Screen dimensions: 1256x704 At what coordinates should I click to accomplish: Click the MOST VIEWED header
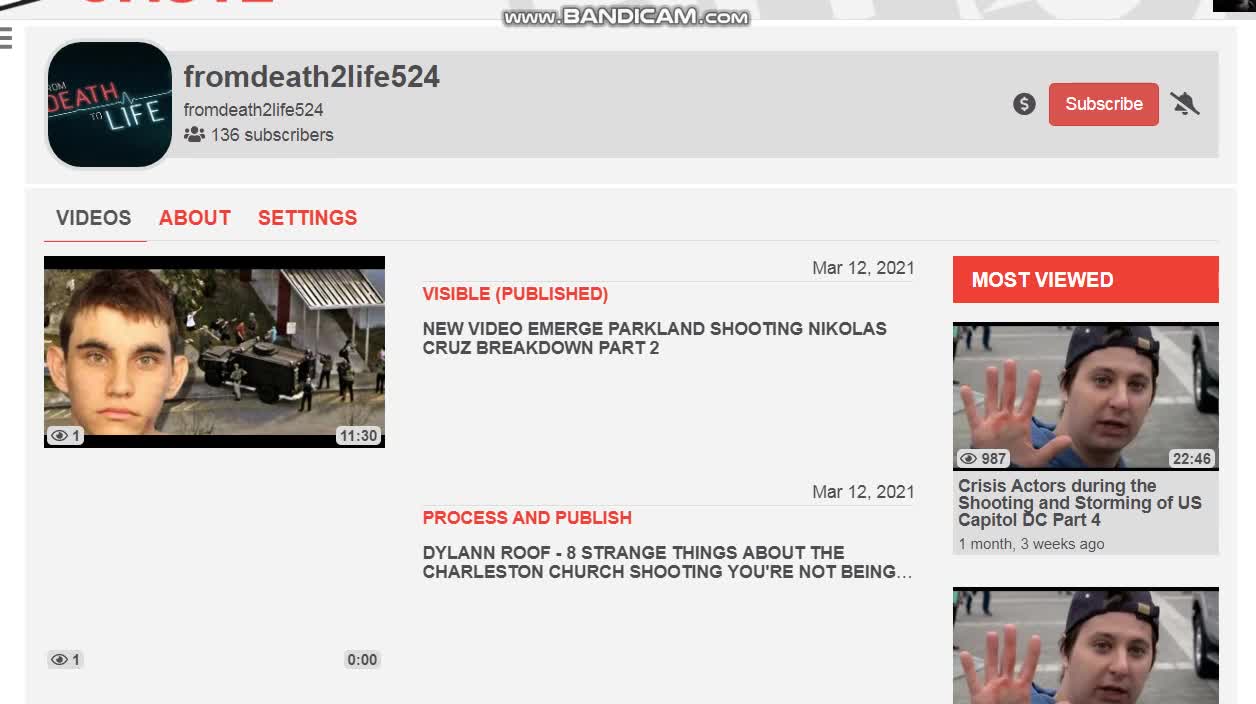tap(1085, 280)
